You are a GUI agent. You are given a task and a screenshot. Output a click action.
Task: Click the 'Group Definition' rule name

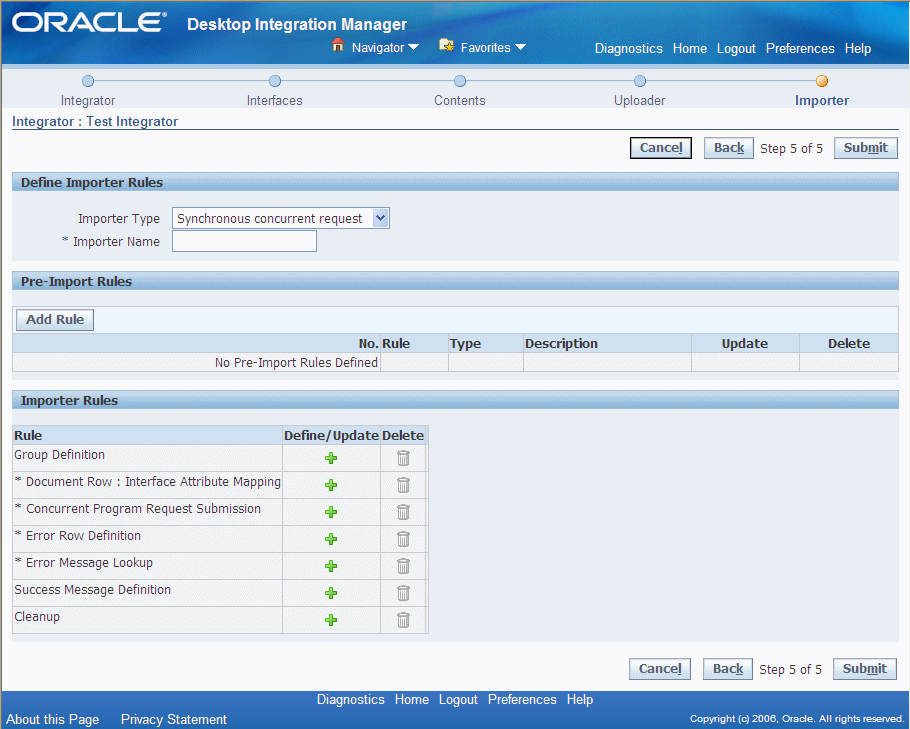coord(59,454)
